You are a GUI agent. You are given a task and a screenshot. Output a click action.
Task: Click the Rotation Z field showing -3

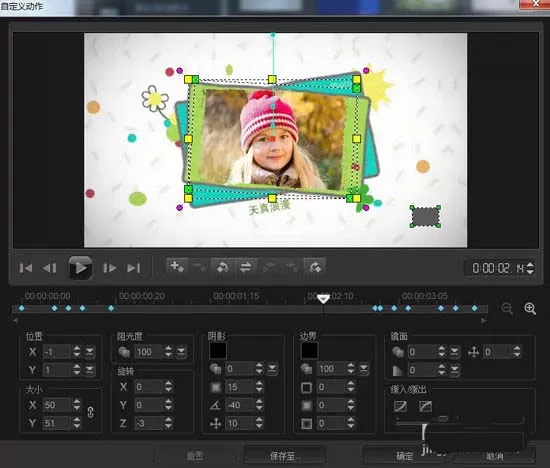[x=149, y=423]
